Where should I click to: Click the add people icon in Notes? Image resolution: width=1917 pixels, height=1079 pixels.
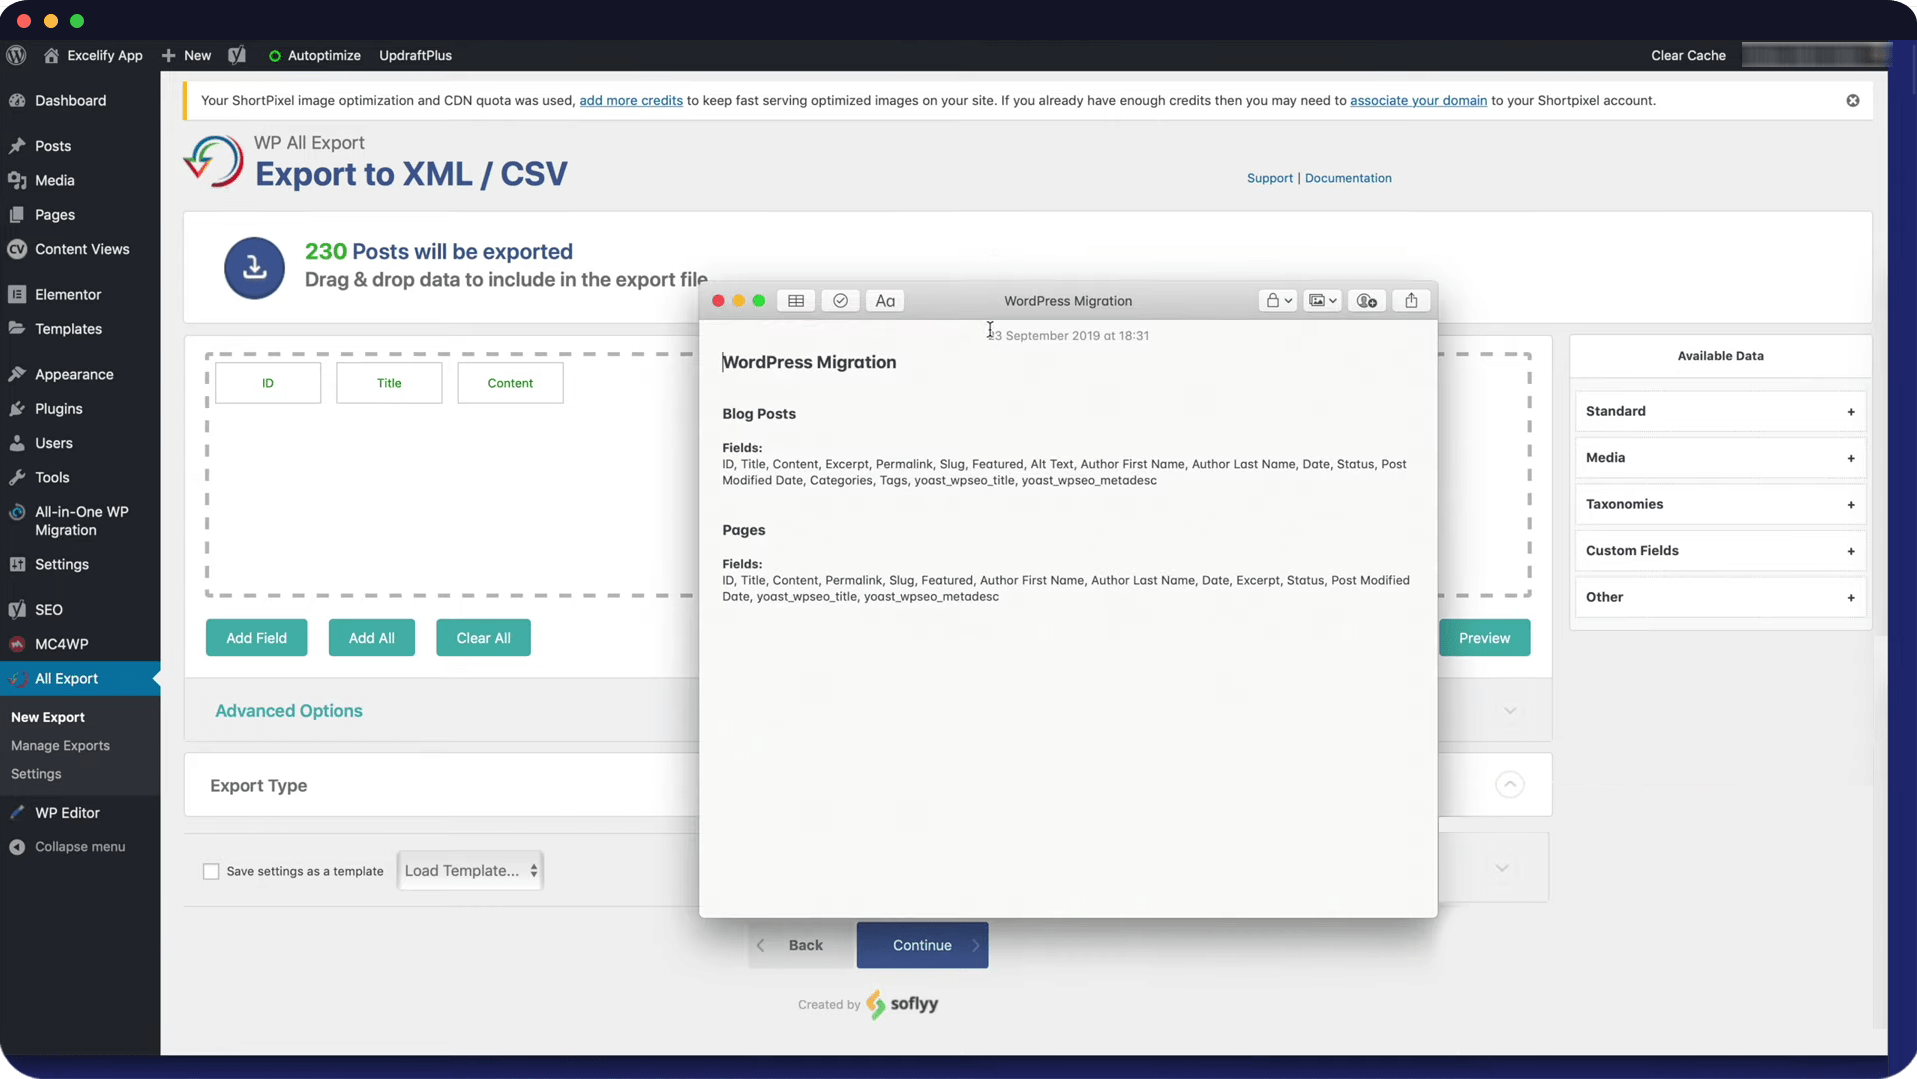1367,301
